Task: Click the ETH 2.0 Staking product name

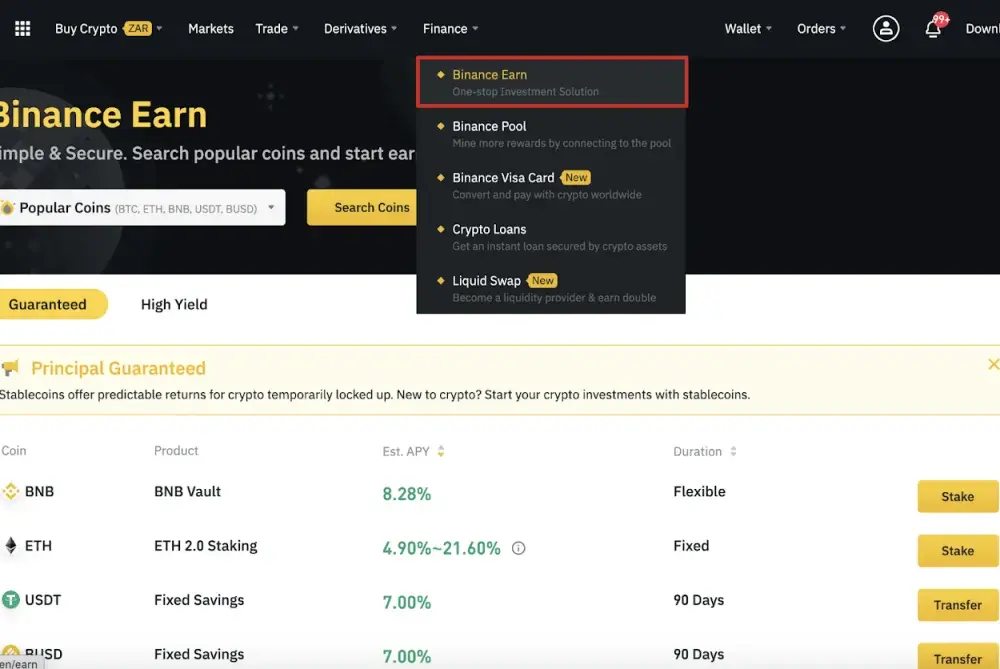Action: tap(205, 545)
